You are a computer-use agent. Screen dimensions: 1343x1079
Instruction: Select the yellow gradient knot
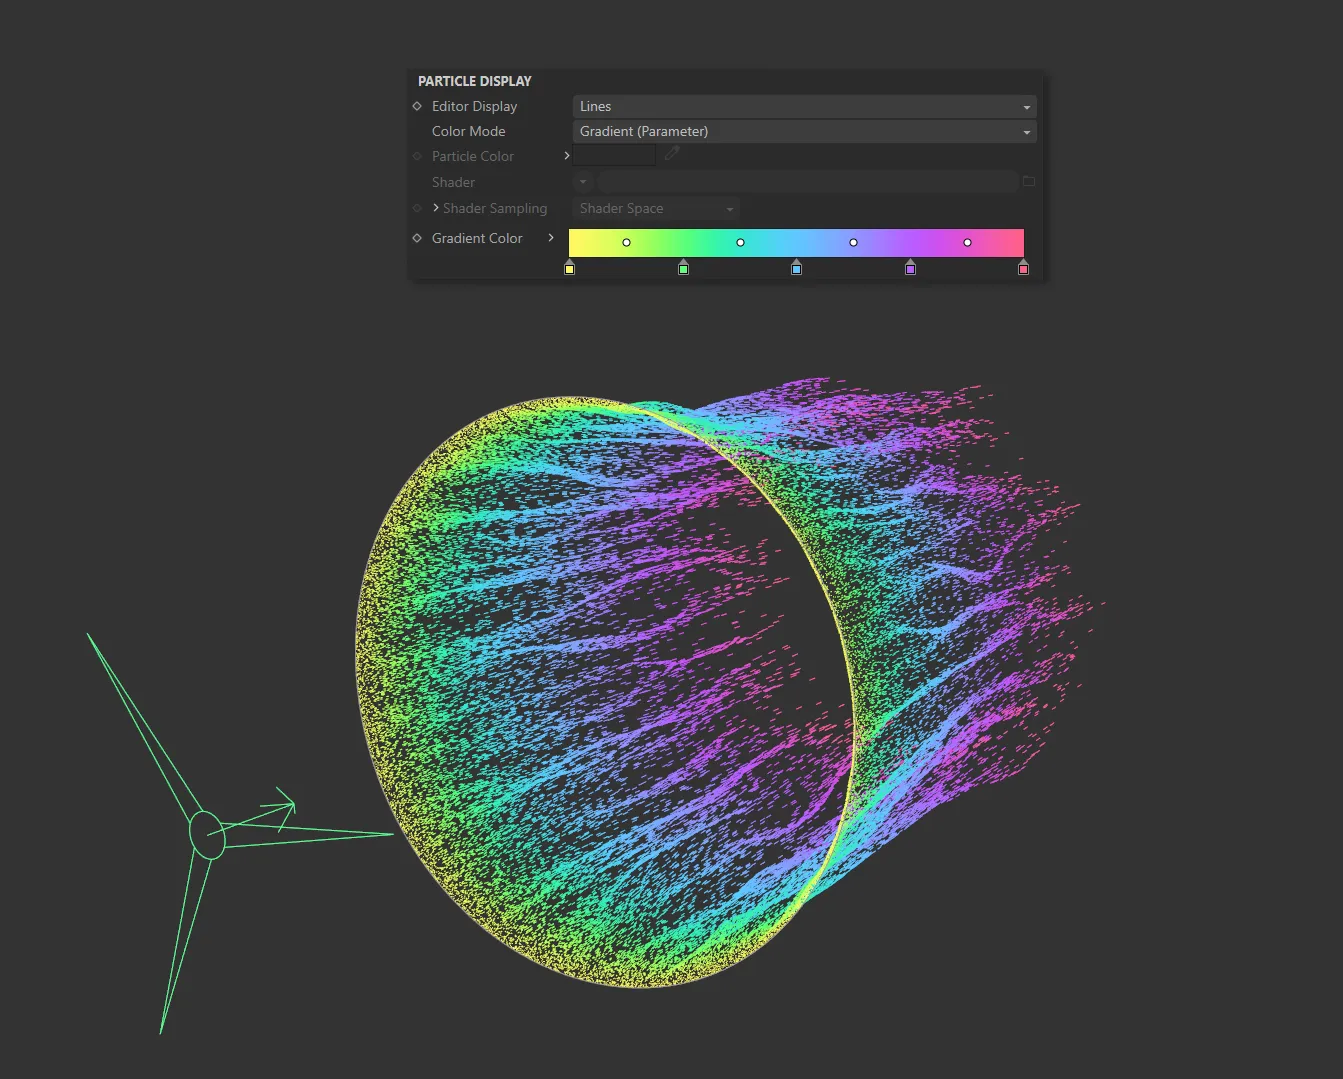click(570, 268)
